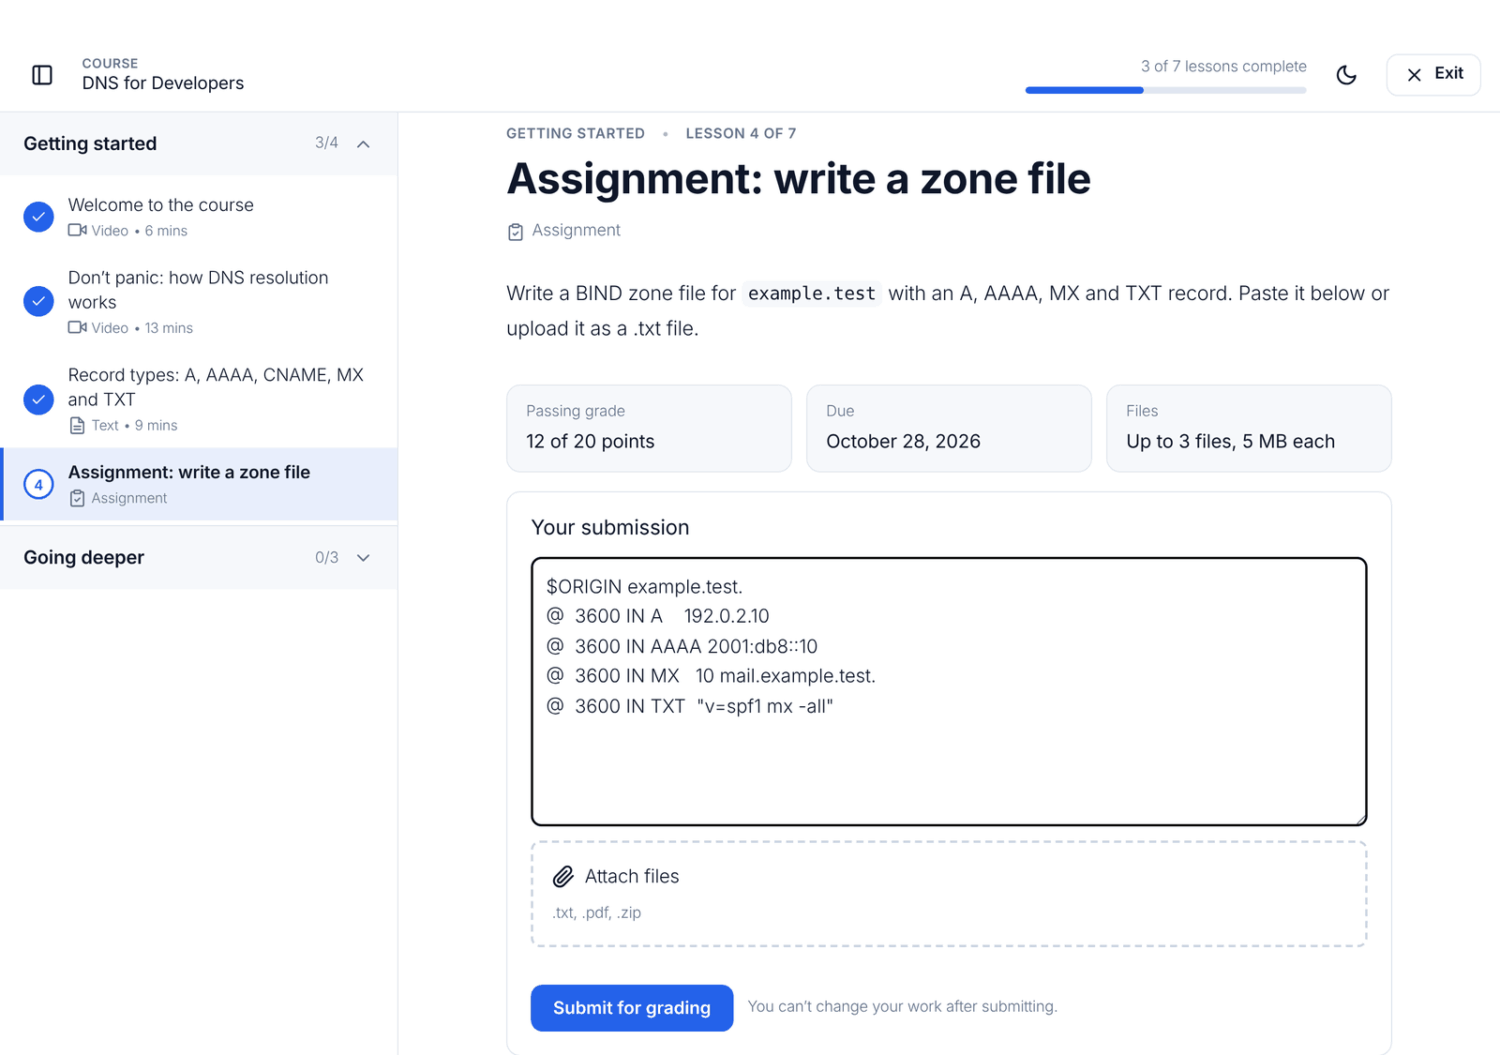
Task: Click the '0/3' section count
Action: [326, 557]
